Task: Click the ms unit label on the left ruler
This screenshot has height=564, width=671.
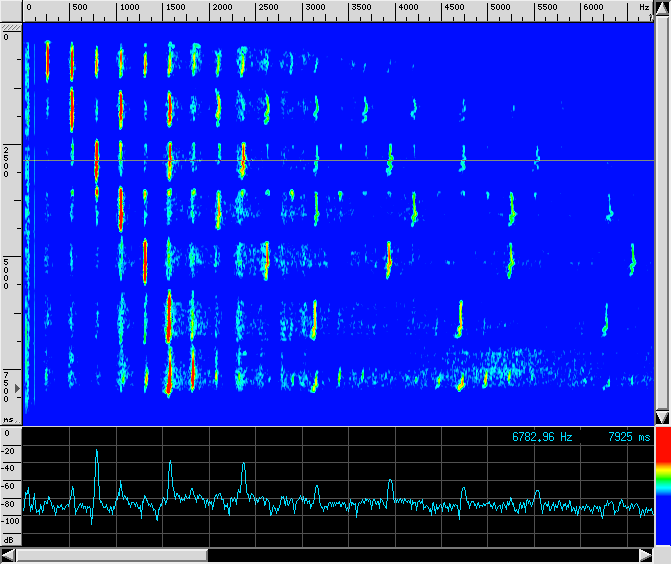Action: tap(8, 420)
